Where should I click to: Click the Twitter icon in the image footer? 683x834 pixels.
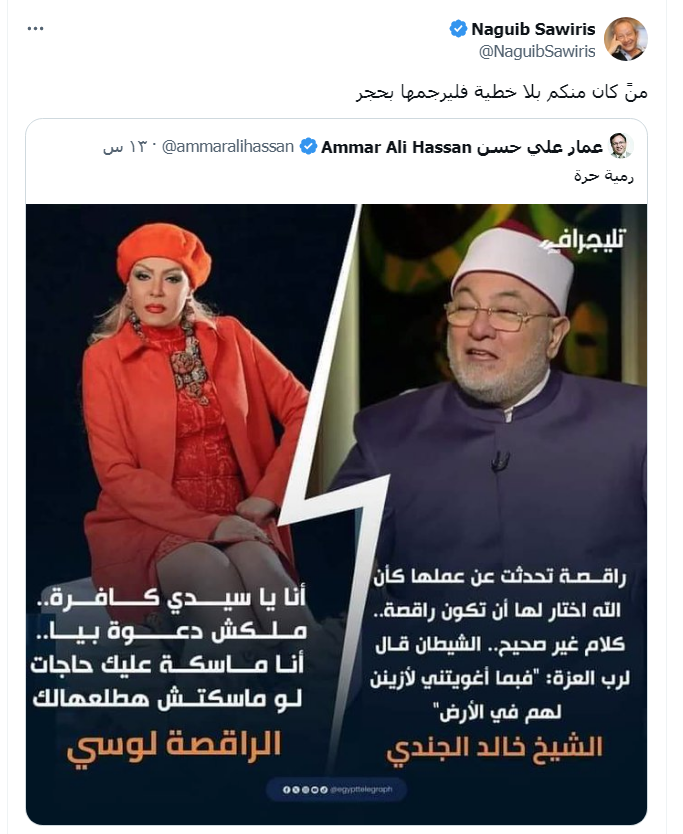click(296, 790)
